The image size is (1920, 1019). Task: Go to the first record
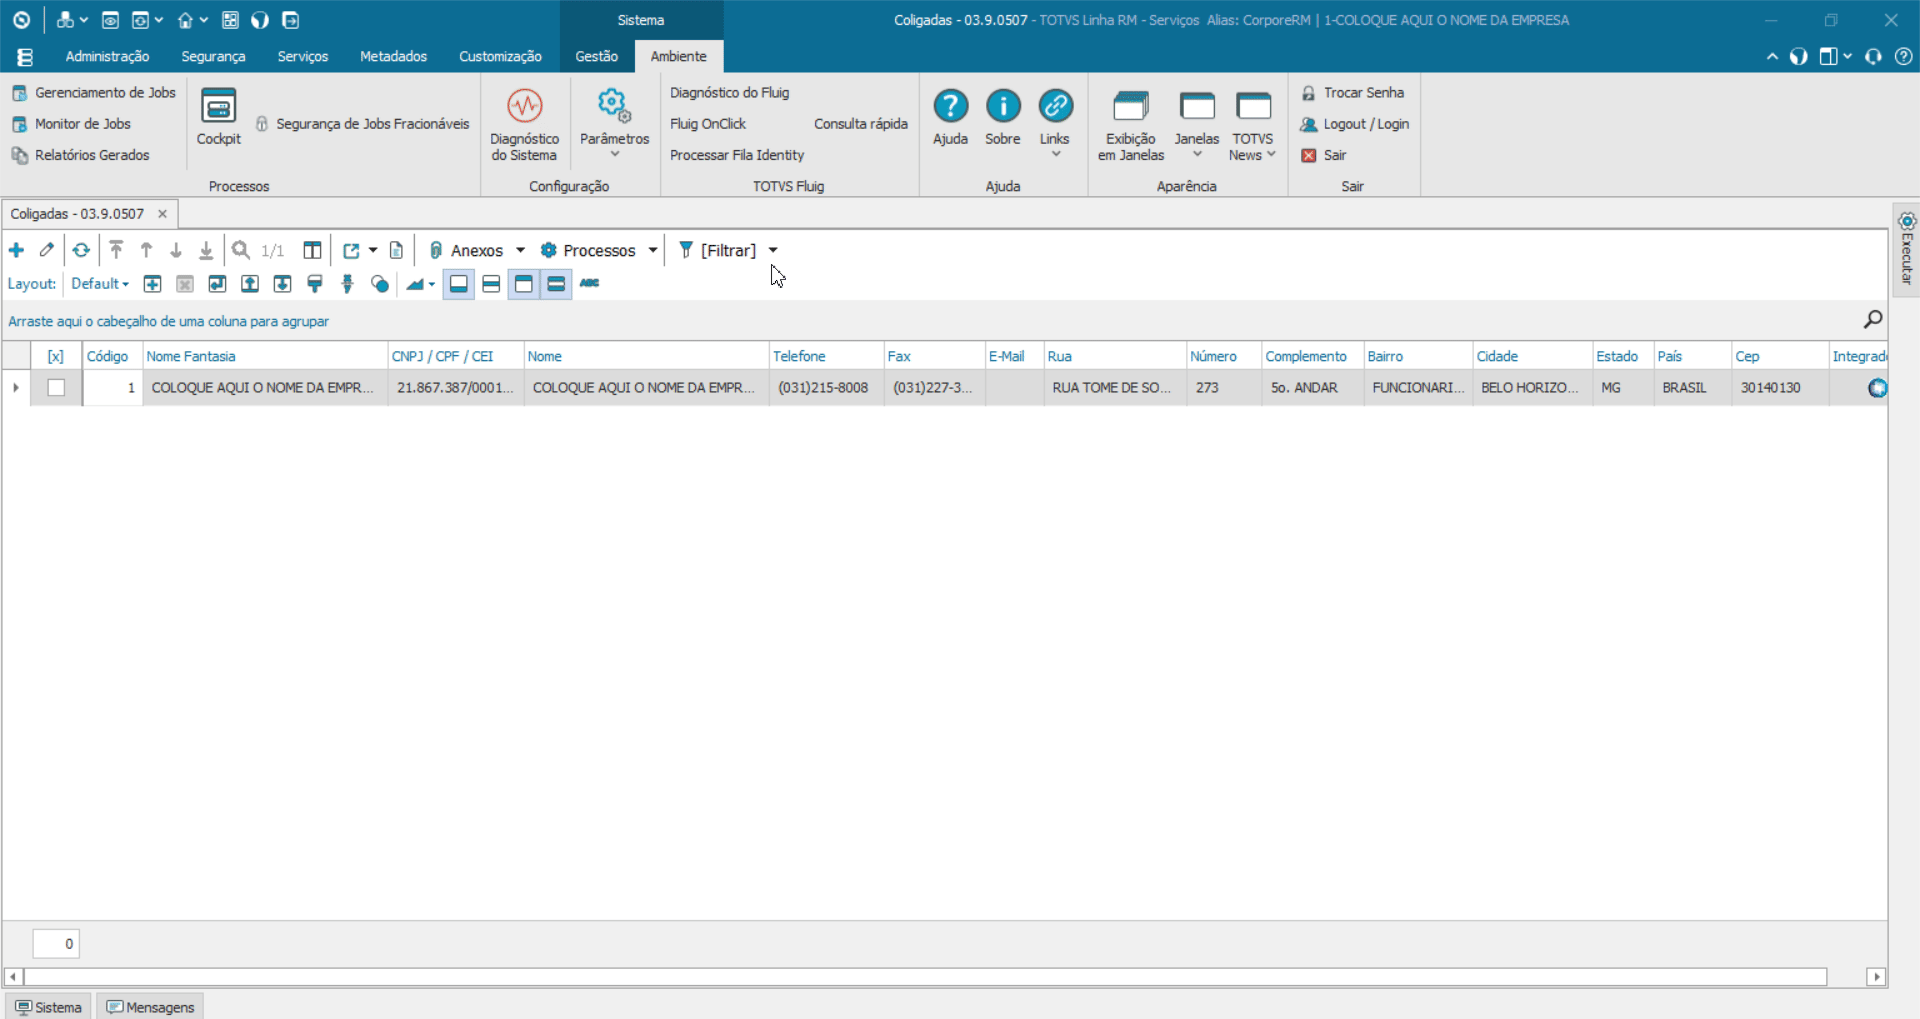tap(116, 250)
